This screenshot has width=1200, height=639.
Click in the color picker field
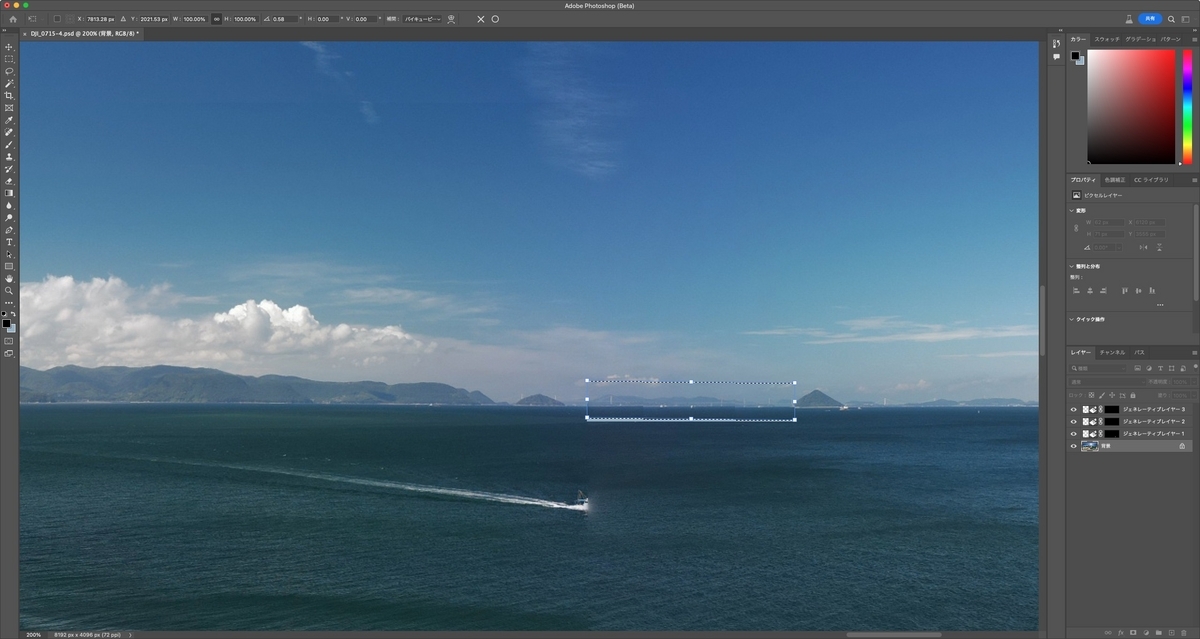point(1131,107)
